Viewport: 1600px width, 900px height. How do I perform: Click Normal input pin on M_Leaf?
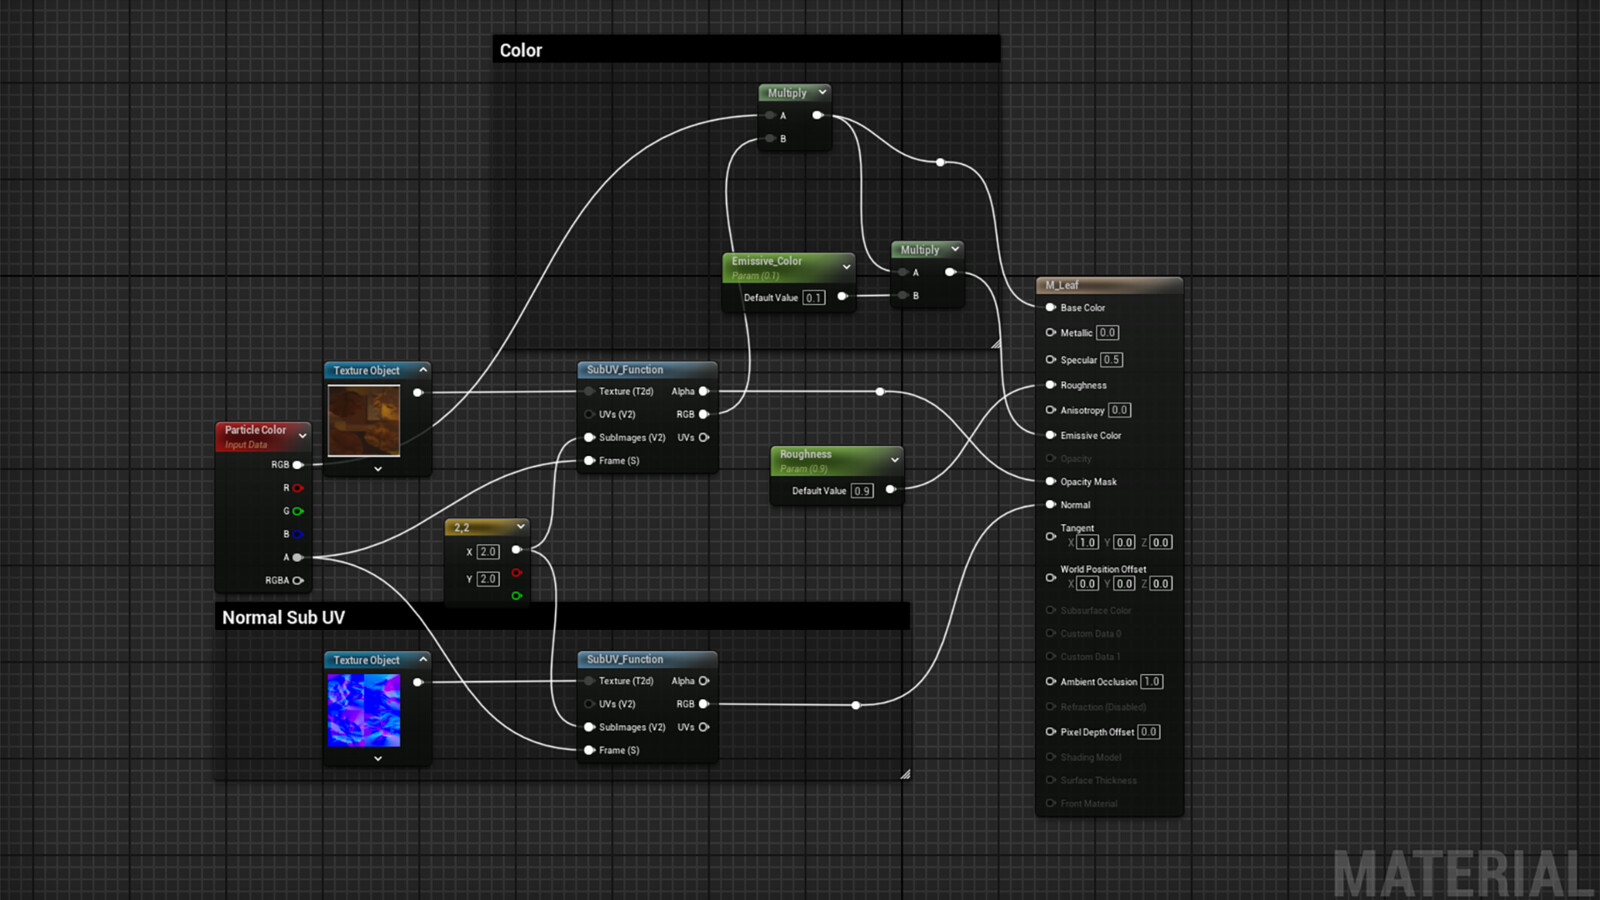[x=1051, y=504]
